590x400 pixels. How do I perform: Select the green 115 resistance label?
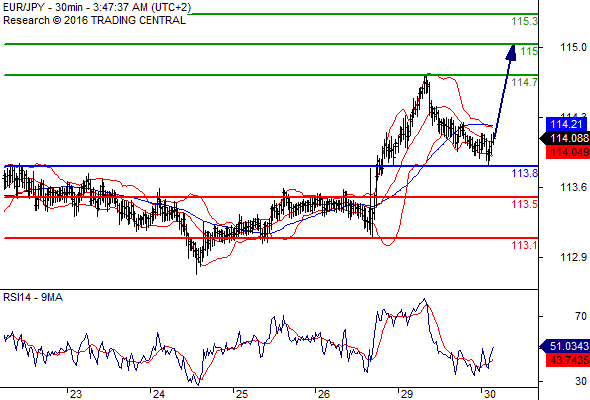[x=529, y=51]
